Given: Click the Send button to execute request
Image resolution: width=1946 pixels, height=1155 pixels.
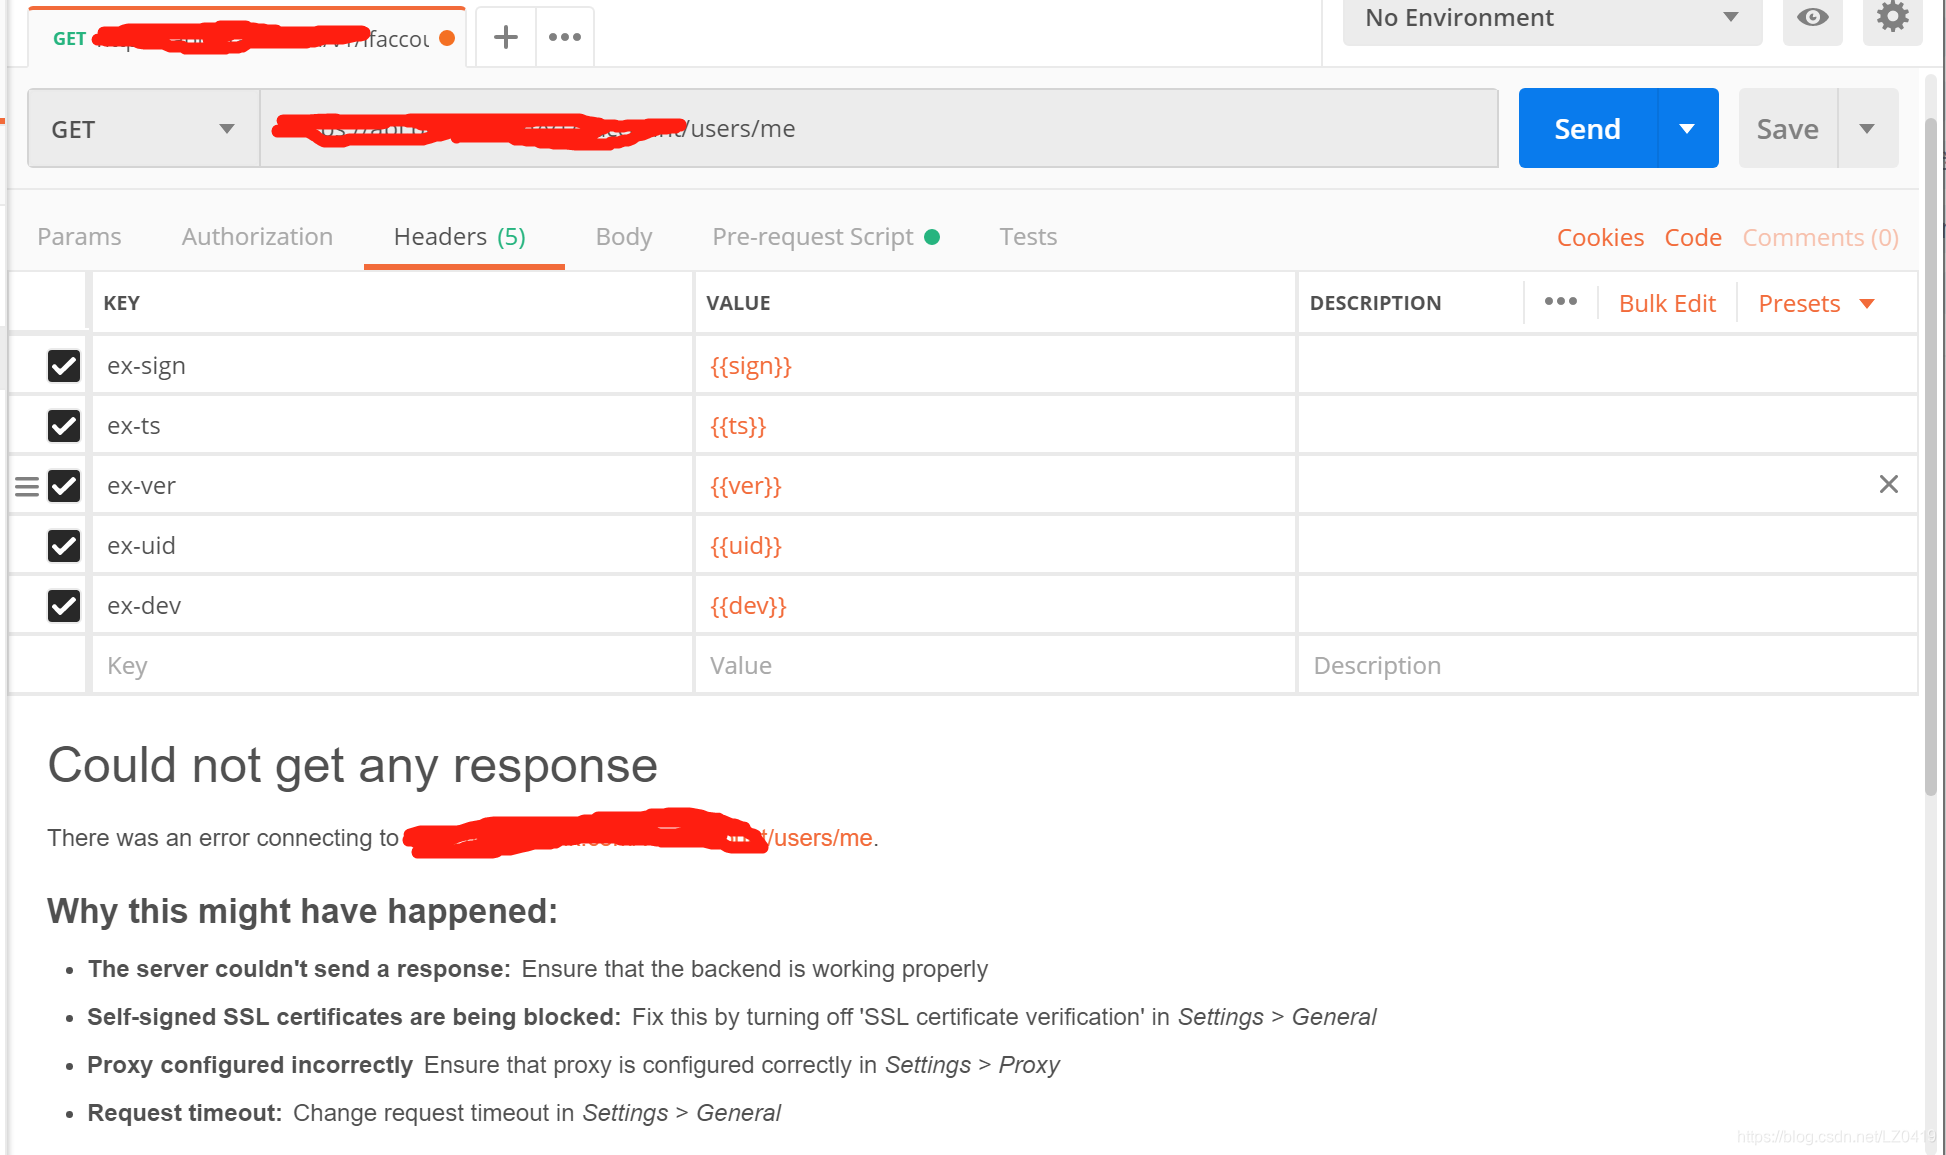Looking at the screenshot, I should pyautogui.click(x=1587, y=129).
